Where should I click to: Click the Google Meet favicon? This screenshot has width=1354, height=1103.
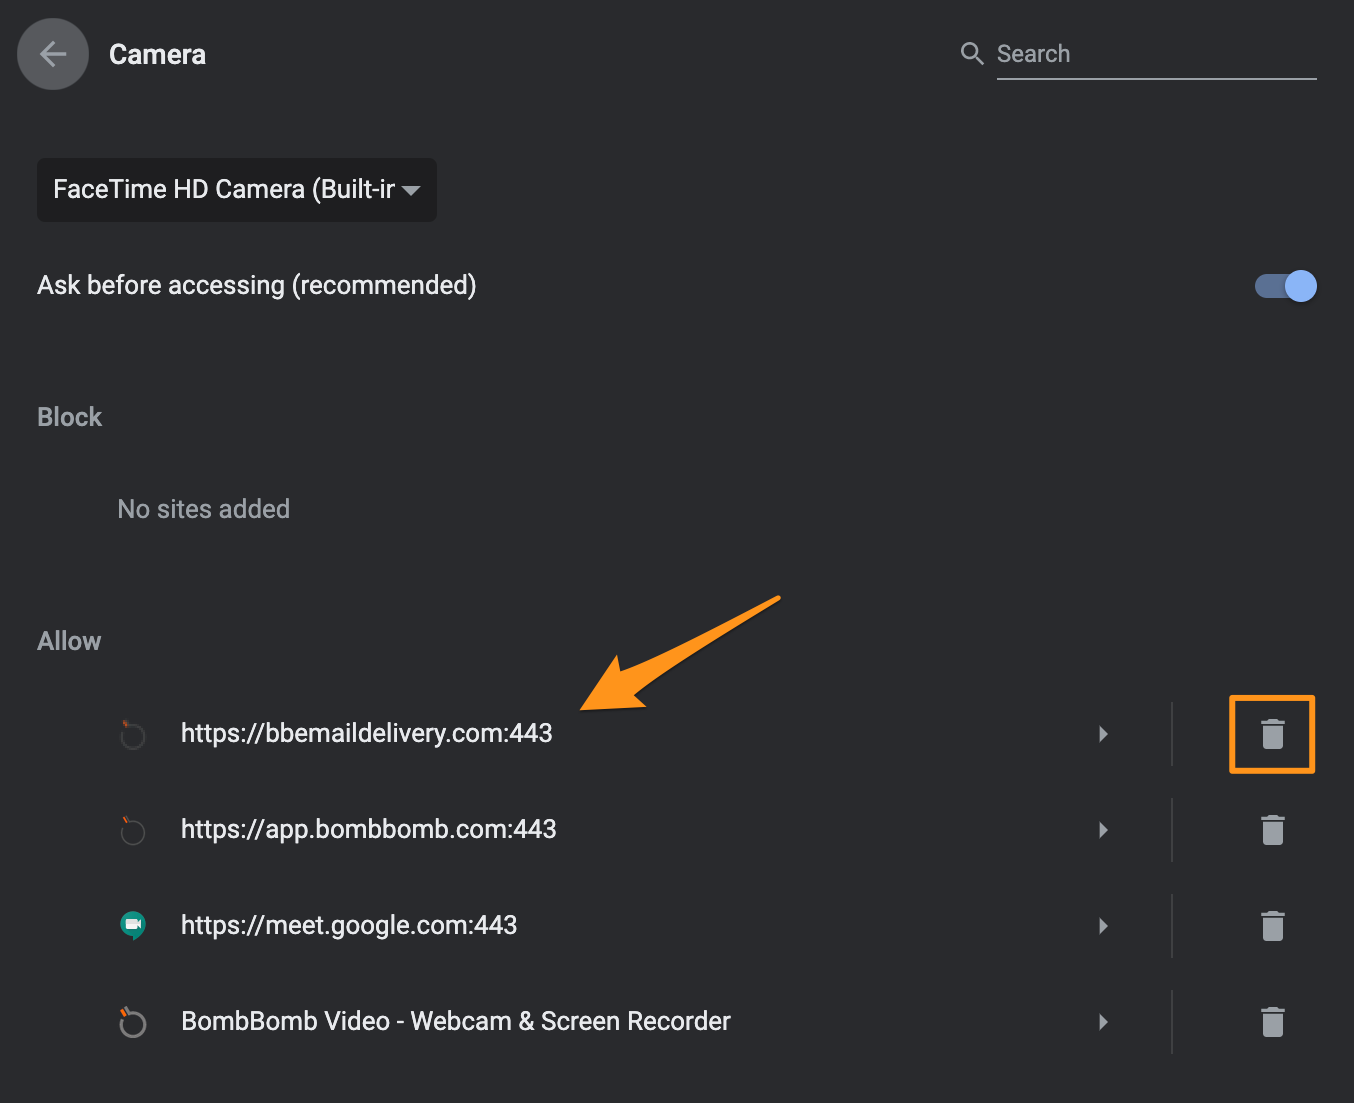[x=132, y=926]
